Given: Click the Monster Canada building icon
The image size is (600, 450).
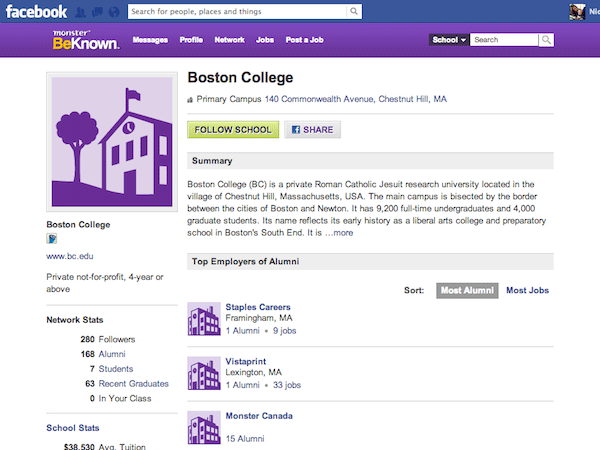Looking at the screenshot, I should 204,427.
